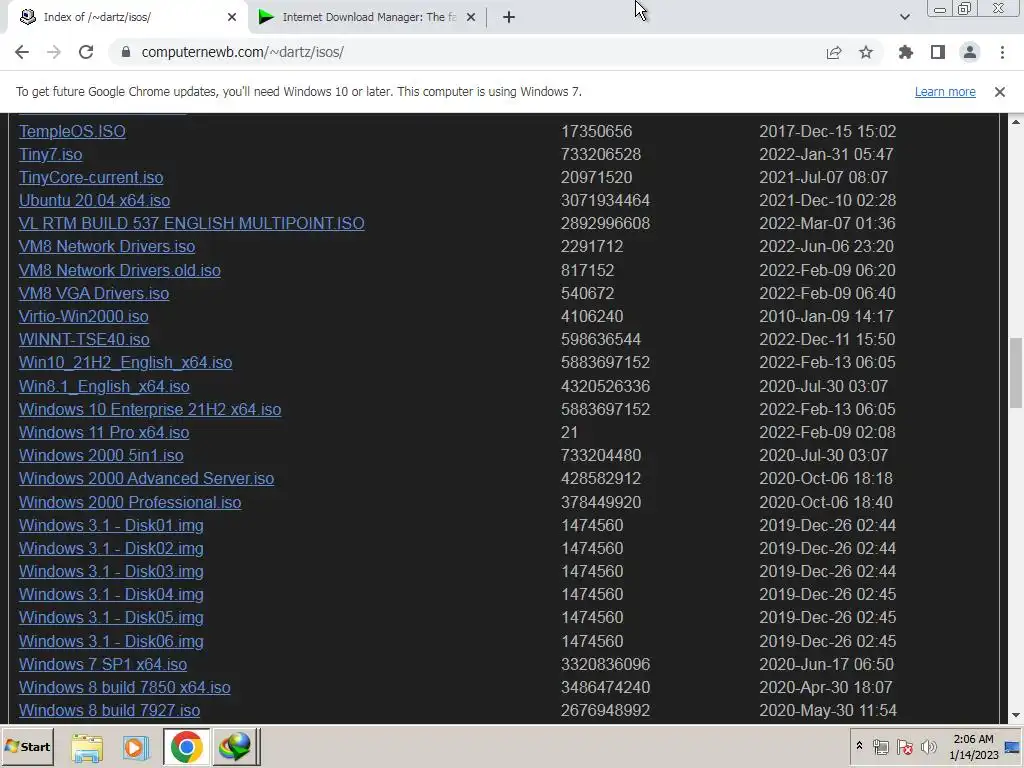Click TinyCore-current.iso link
1024x768 pixels.
click(x=91, y=178)
